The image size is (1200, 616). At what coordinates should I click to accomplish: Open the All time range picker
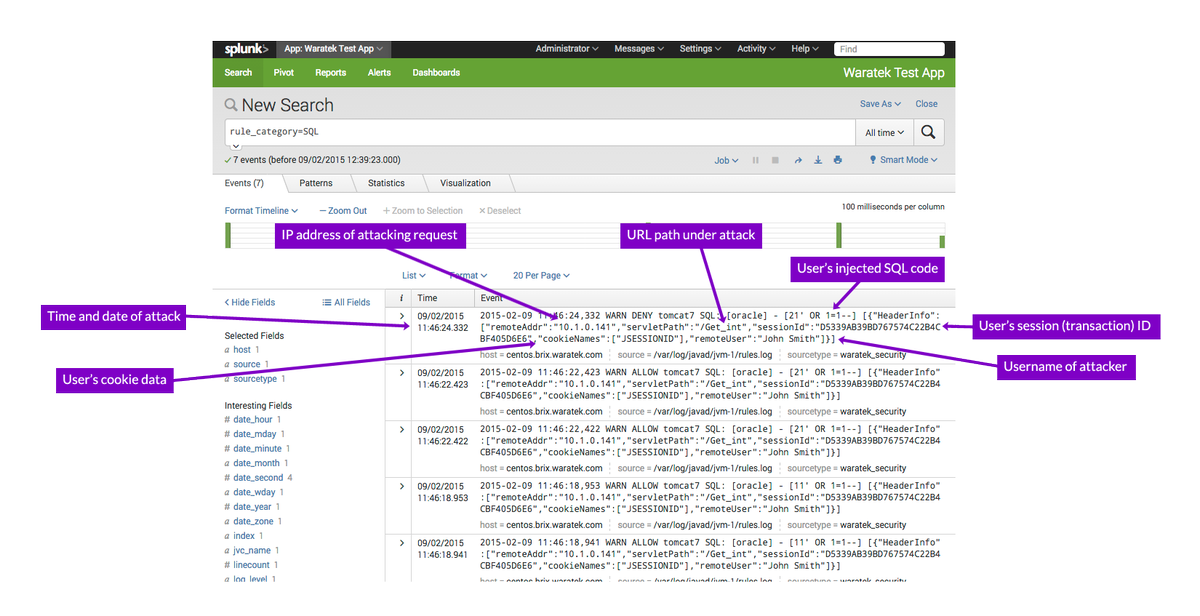(x=885, y=132)
